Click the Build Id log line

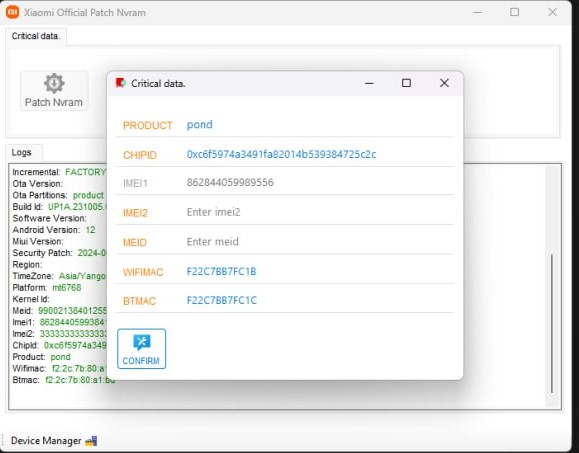(x=59, y=207)
